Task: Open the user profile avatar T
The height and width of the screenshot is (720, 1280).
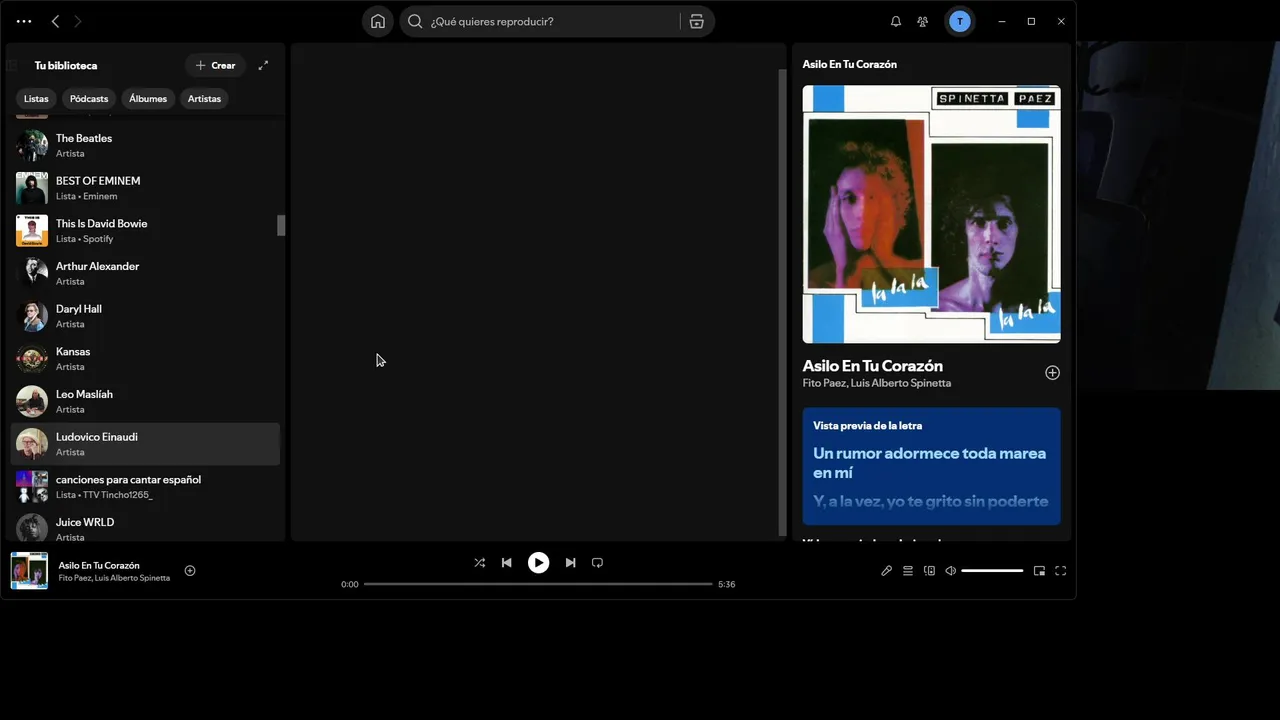Action: 960,21
